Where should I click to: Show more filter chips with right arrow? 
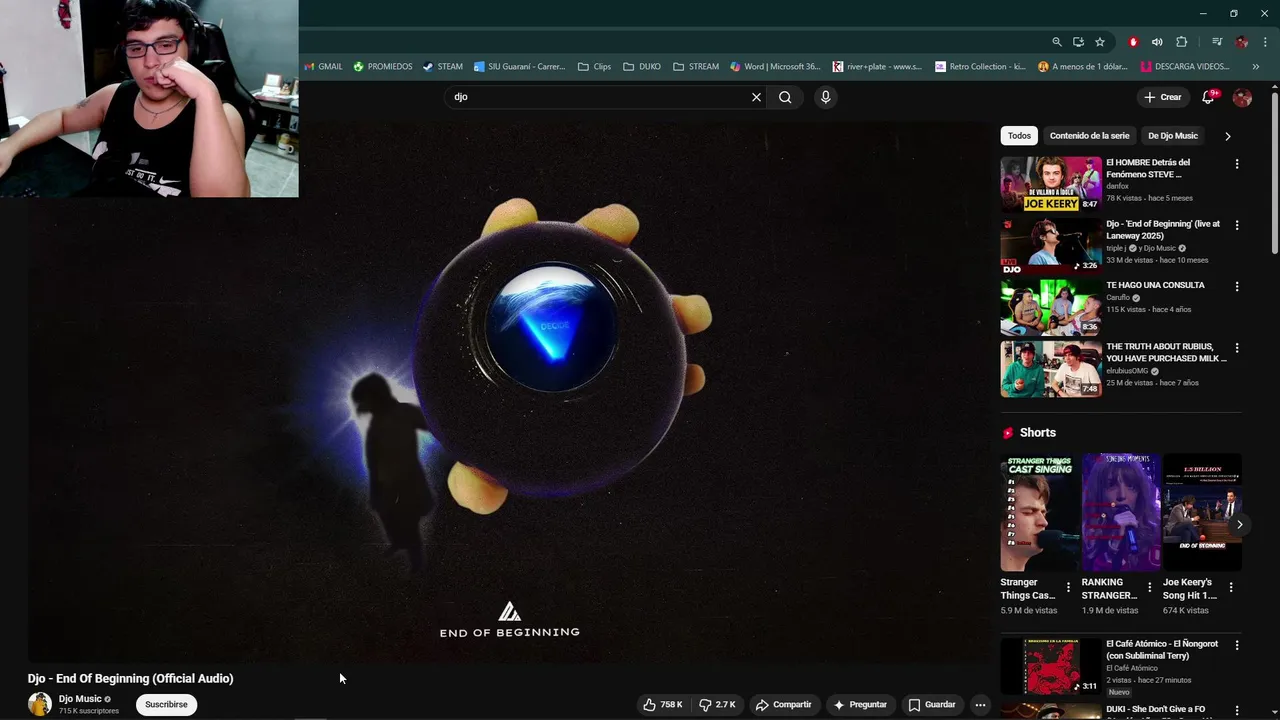click(x=1227, y=136)
